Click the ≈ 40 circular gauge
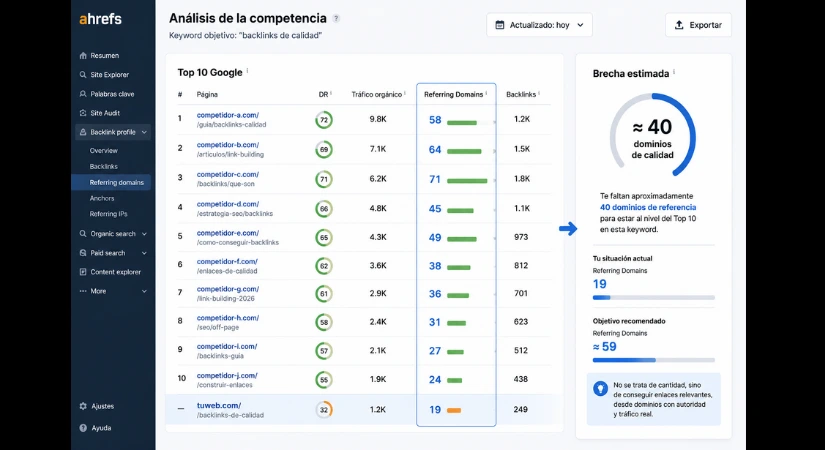Viewport: 825px width, 450px height. click(x=652, y=135)
